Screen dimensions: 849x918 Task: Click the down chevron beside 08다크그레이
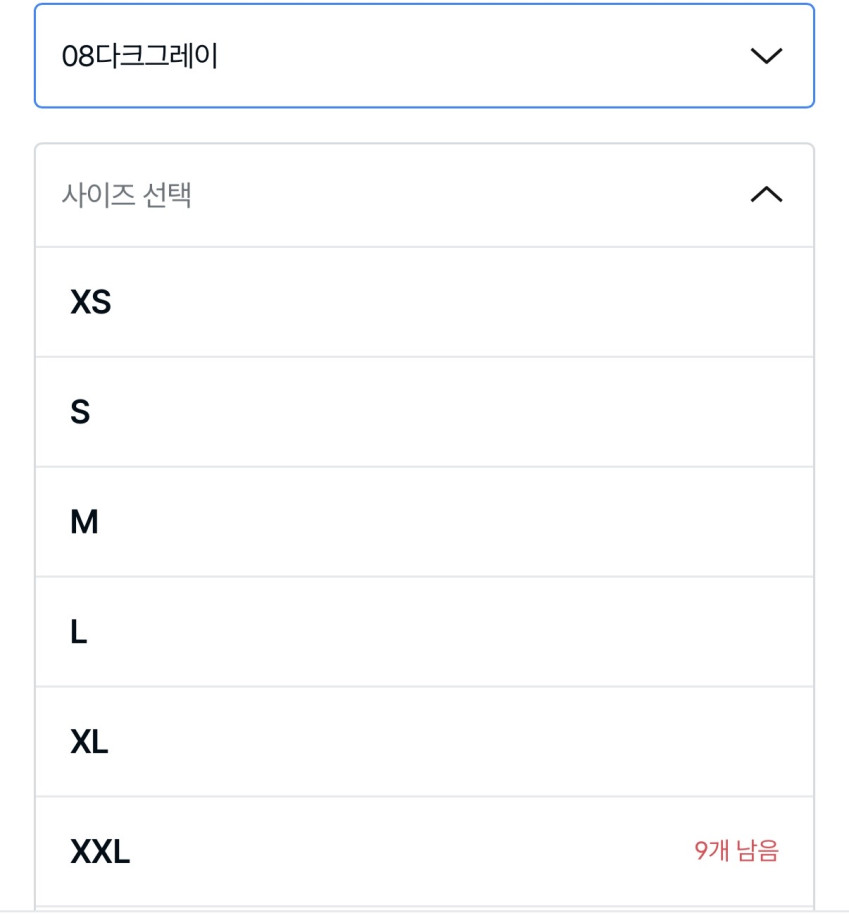(766, 56)
